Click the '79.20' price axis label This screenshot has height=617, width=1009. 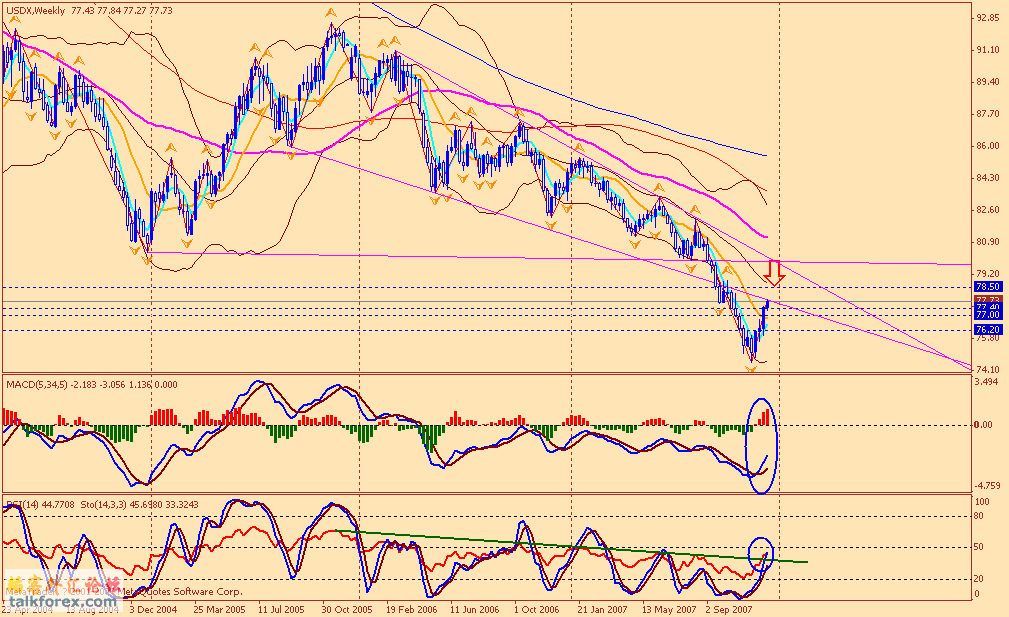(988, 274)
